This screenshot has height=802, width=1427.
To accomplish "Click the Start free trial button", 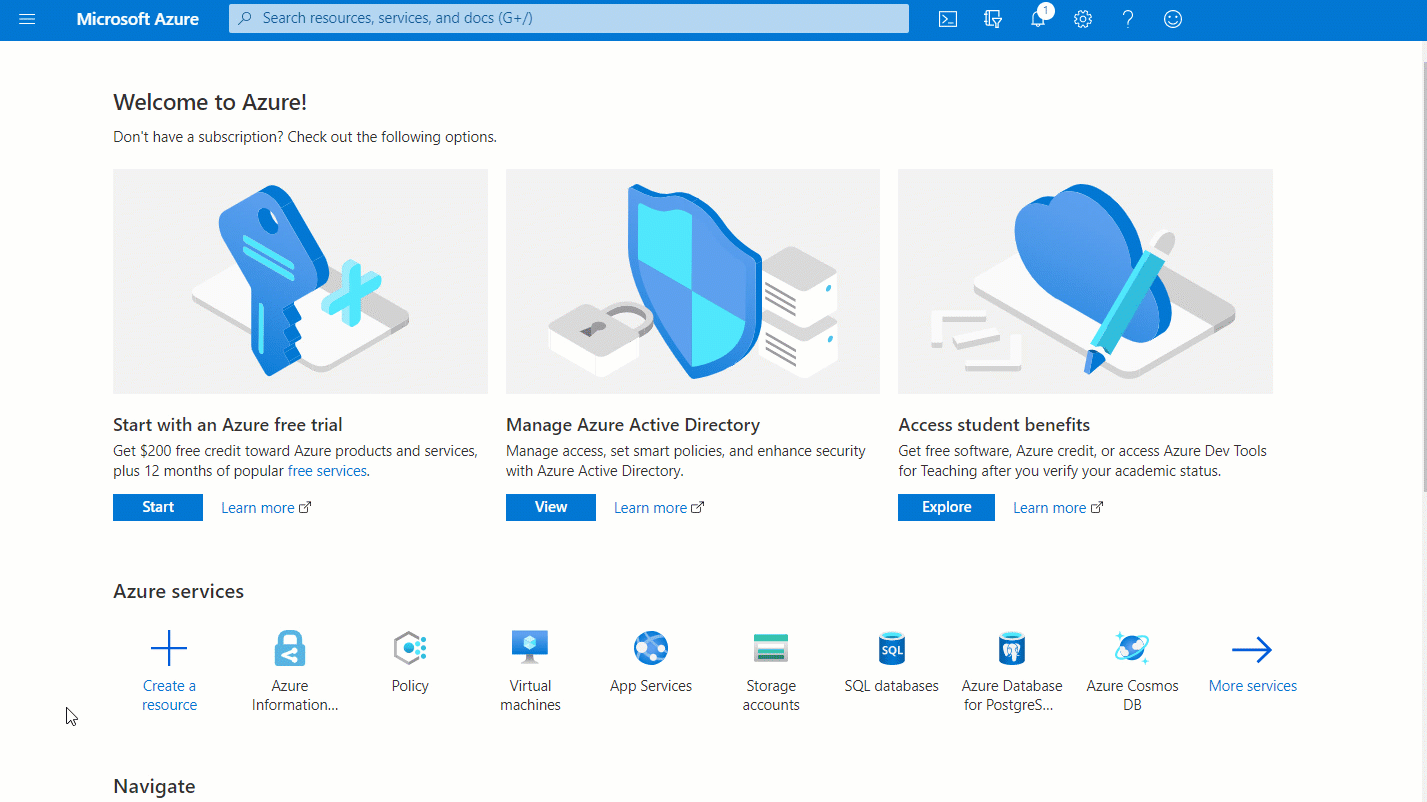I will tap(158, 507).
